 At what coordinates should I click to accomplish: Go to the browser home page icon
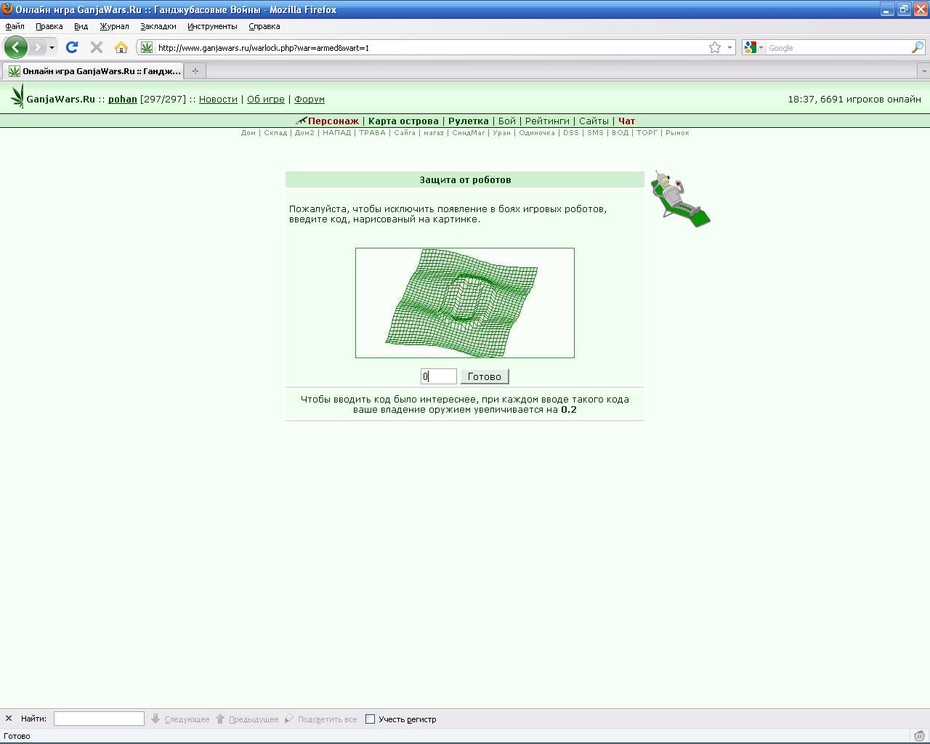pos(121,47)
